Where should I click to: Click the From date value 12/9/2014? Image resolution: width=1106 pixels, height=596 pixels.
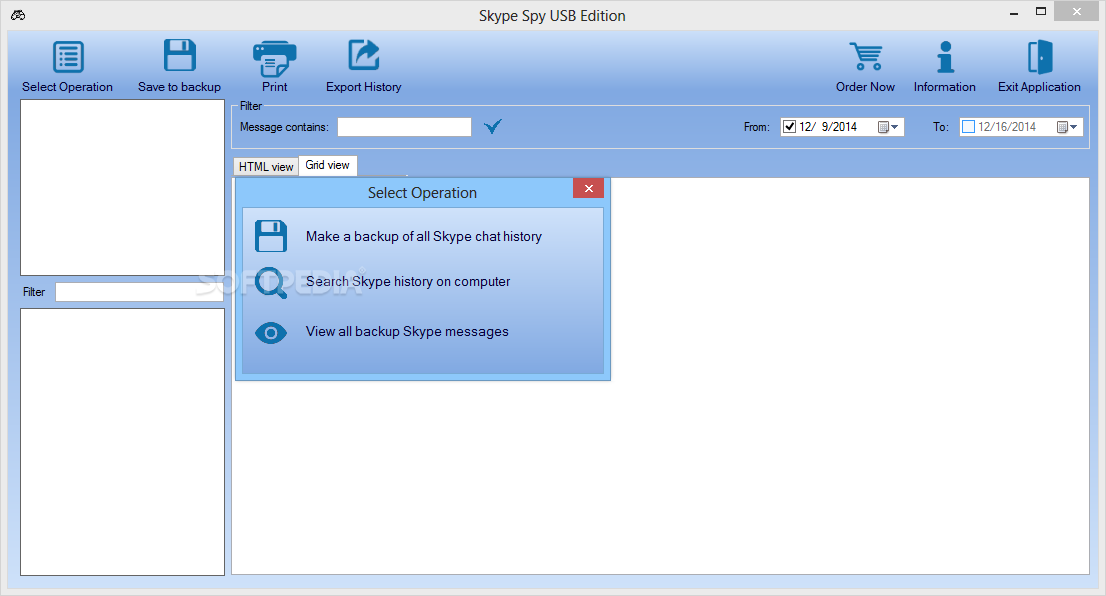coord(828,127)
